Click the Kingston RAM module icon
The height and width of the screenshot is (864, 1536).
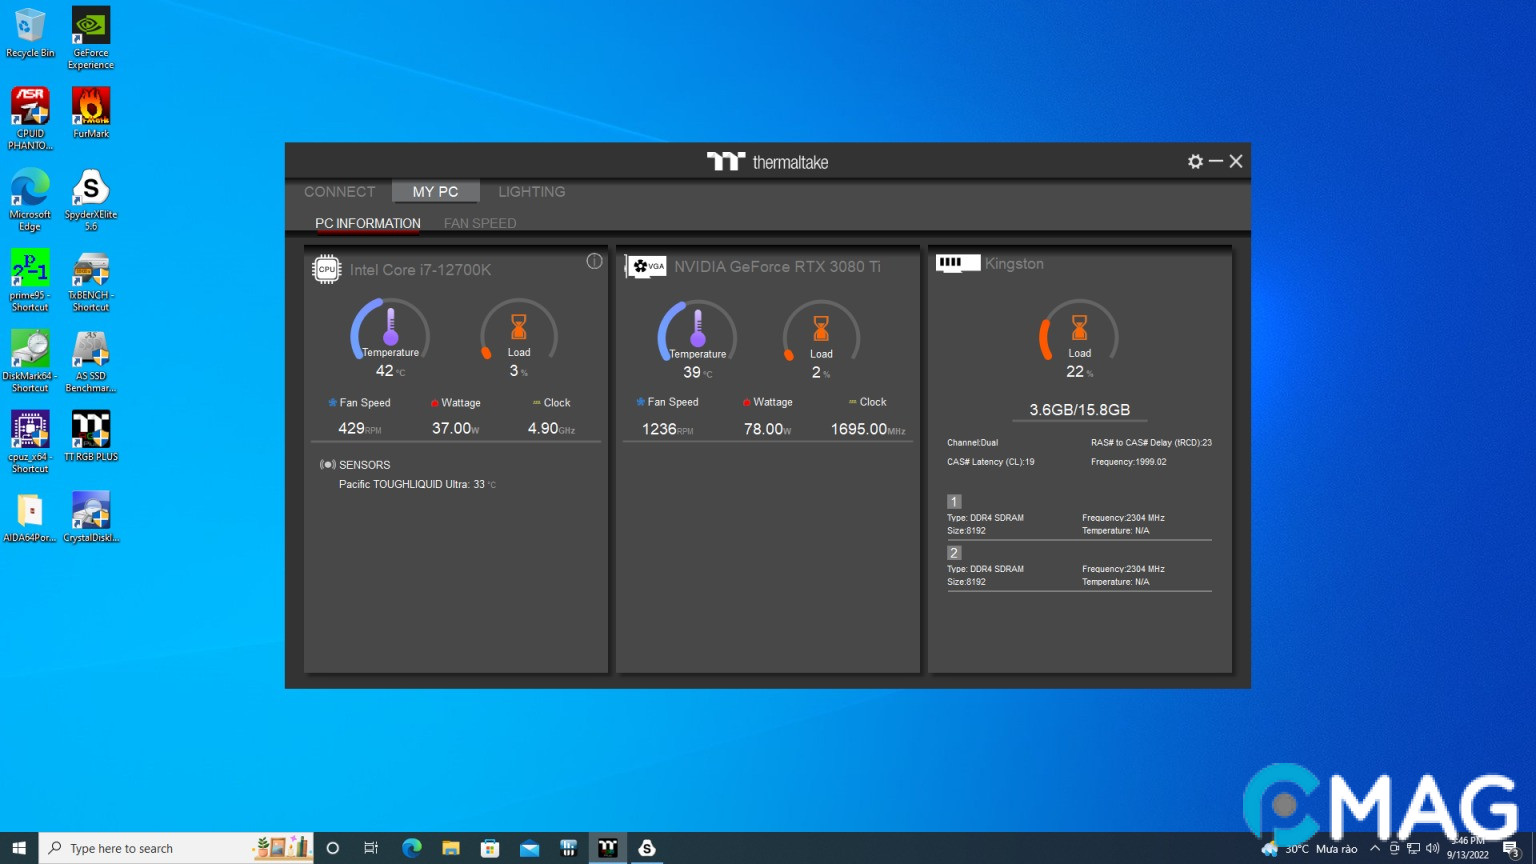(956, 263)
